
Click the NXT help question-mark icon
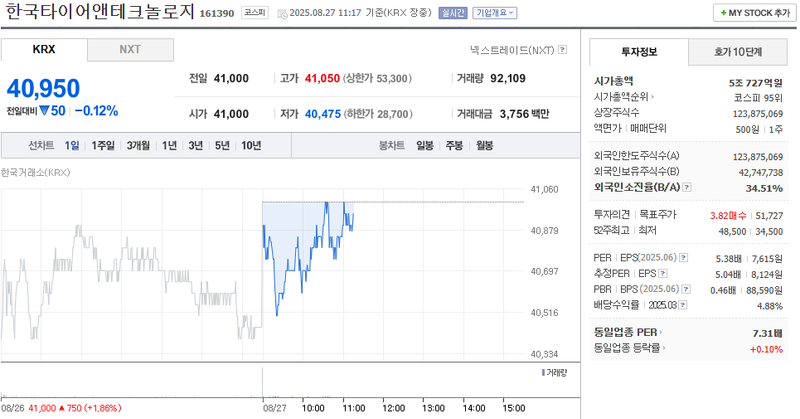pos(562,50)
